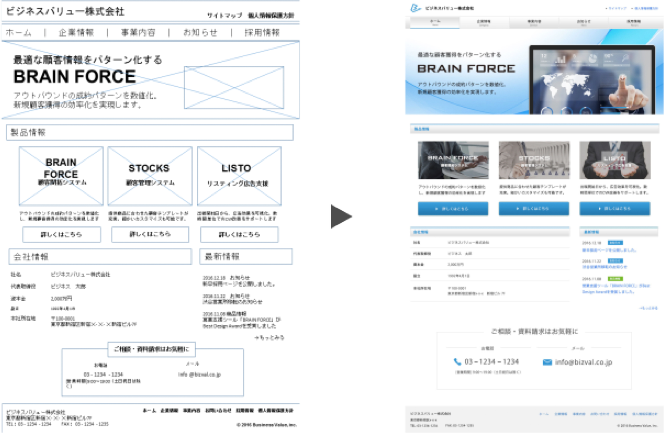Select the wireframe BRAIN FORCE product placeholder

tap(60, 174)
